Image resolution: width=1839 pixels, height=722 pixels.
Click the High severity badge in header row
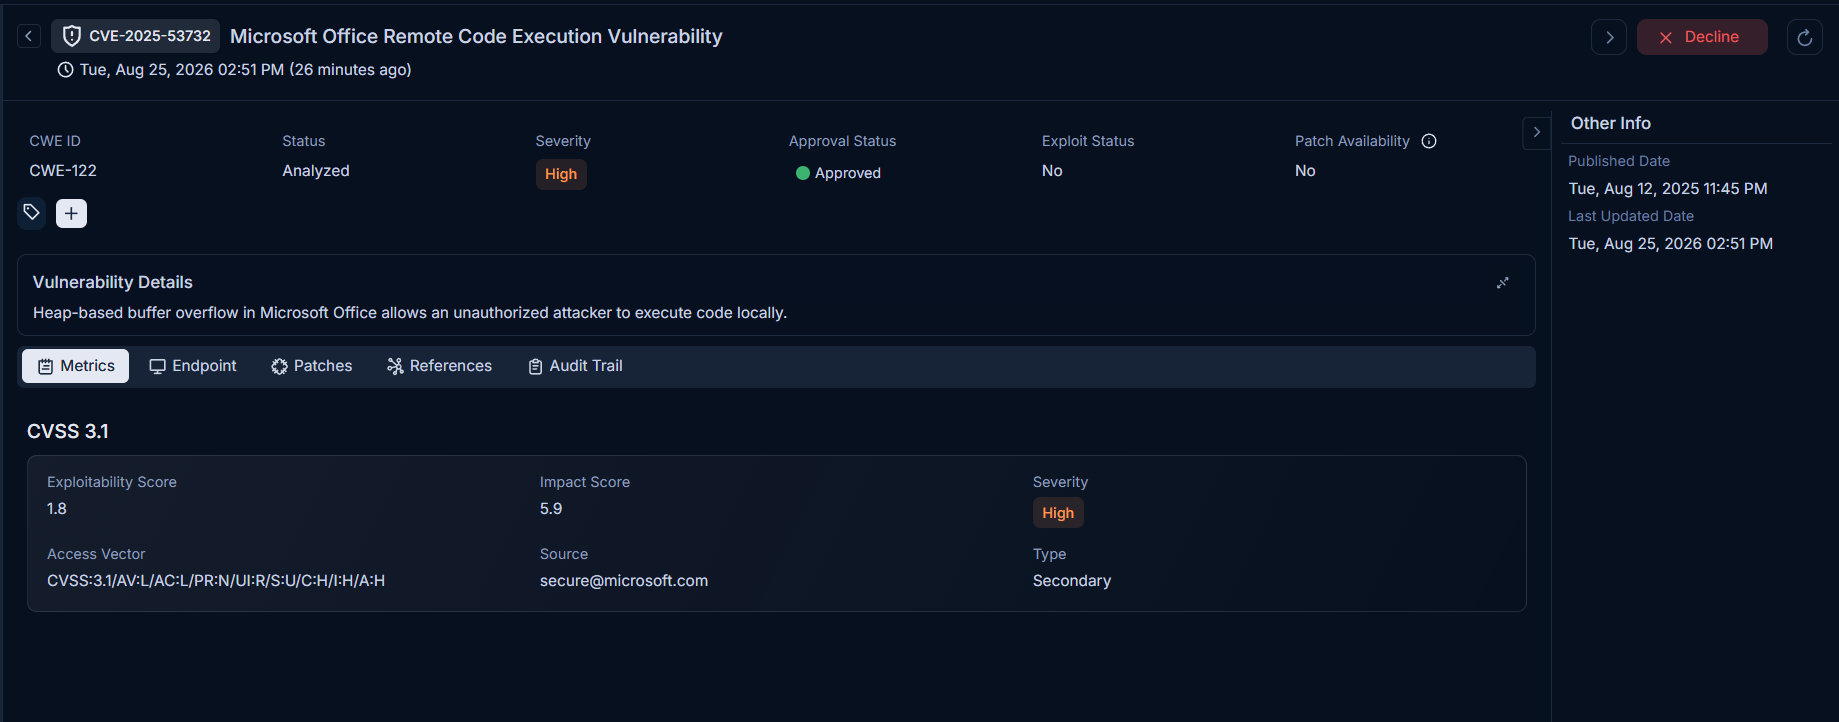pyautogui.click(x=561, y=174)
